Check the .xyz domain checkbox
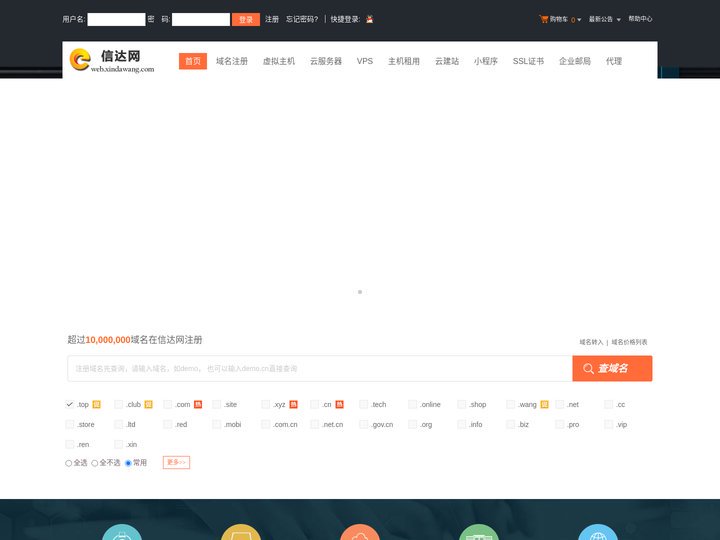The width and height of the screenshot is (720, 540). pos(265,405)
